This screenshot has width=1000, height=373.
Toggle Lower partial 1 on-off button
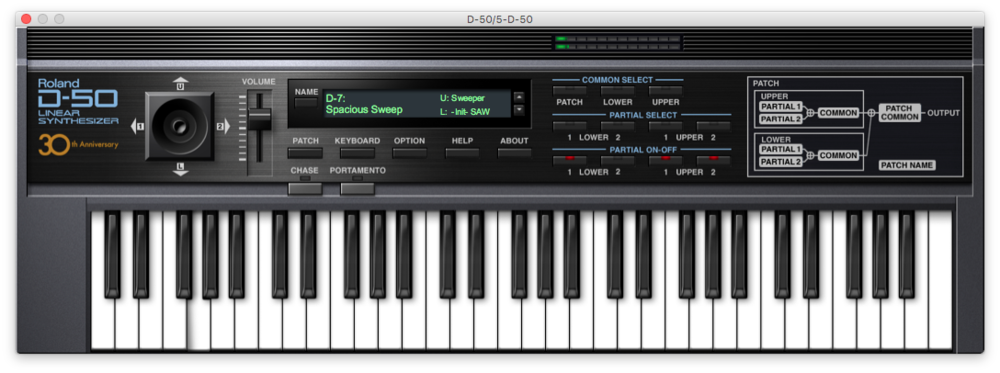(570, 159)
